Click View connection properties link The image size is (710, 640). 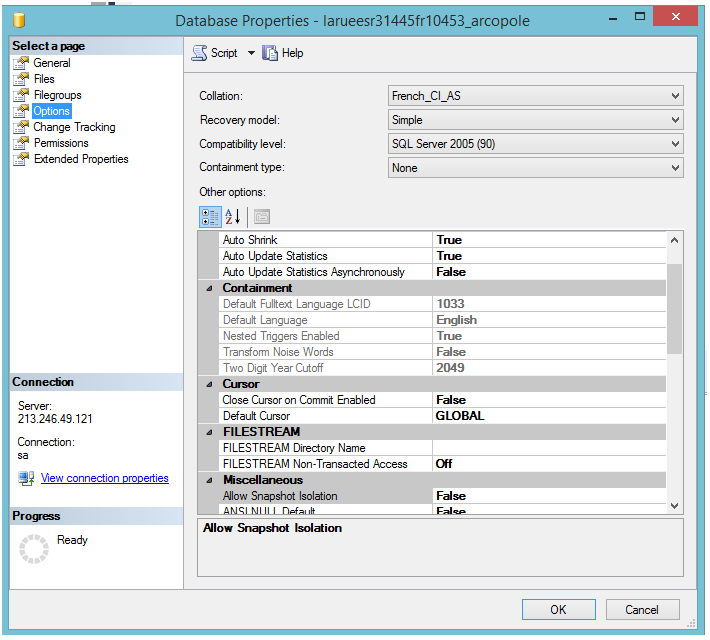coord(105,478)
